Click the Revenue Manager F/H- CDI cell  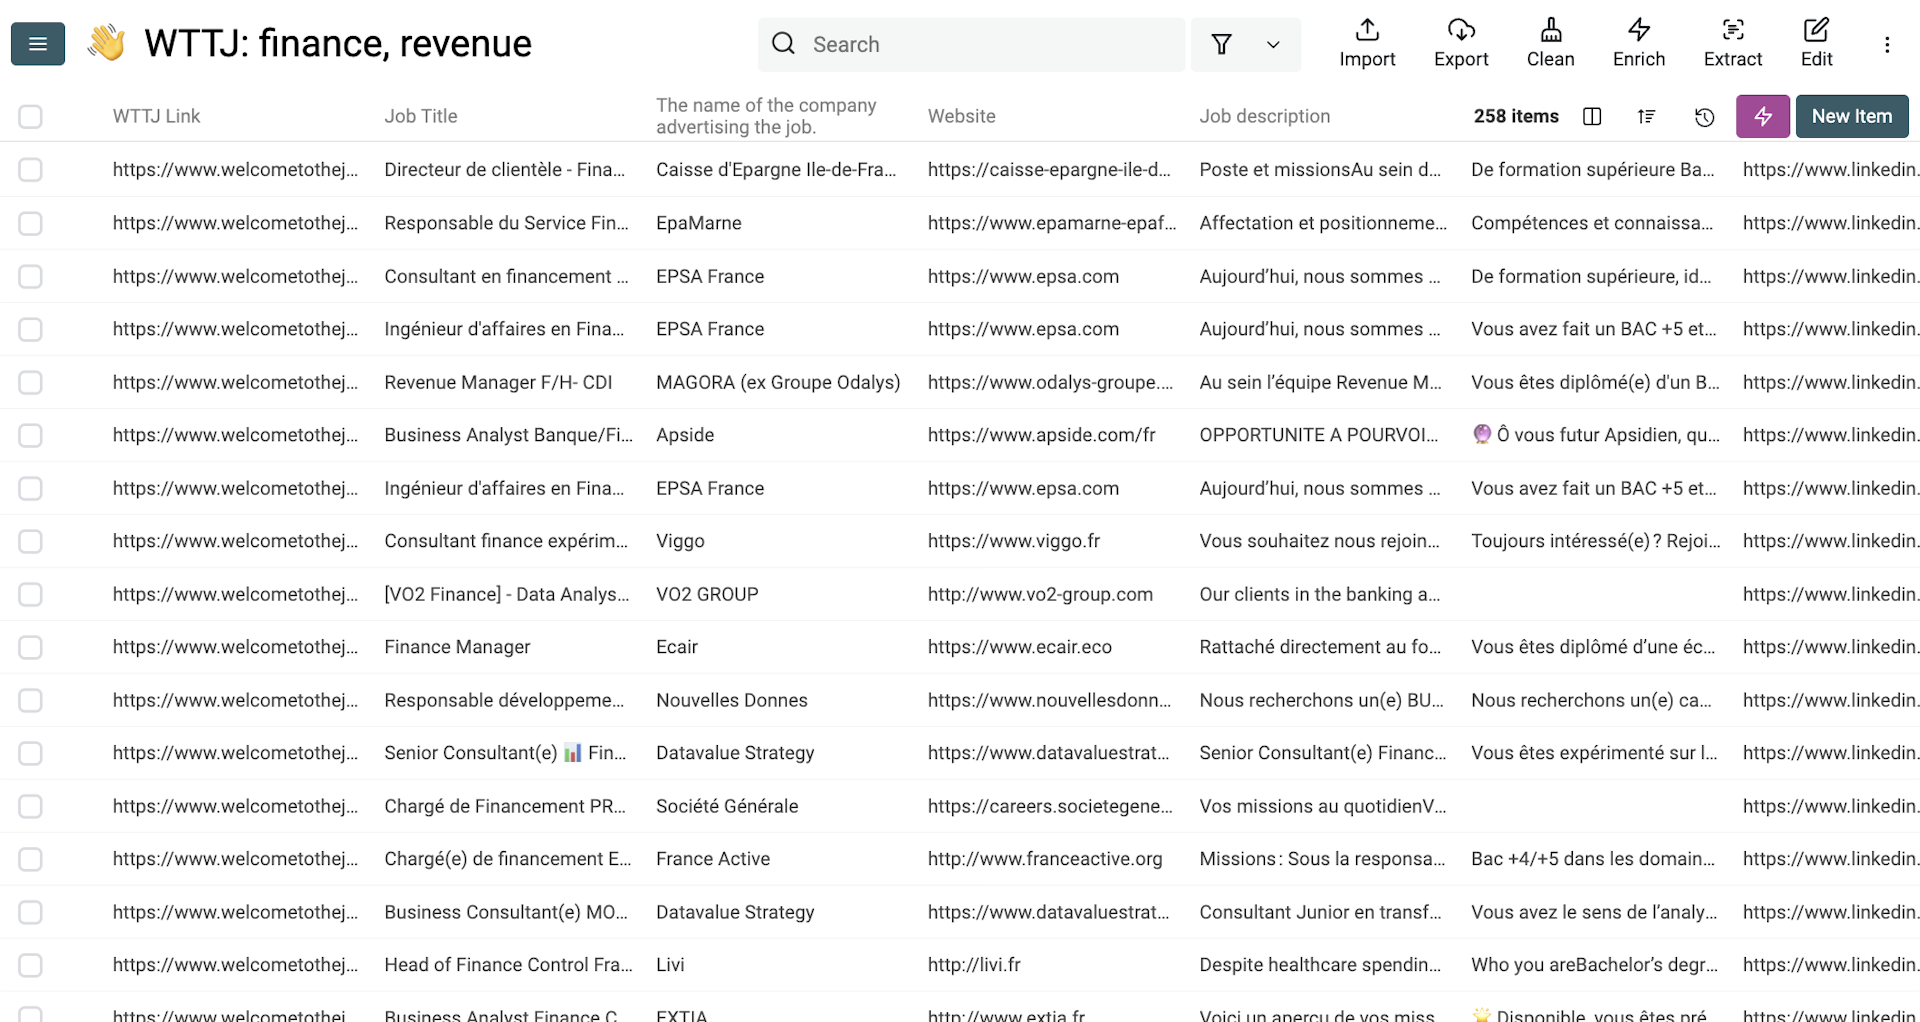click(x=498, y=382)
